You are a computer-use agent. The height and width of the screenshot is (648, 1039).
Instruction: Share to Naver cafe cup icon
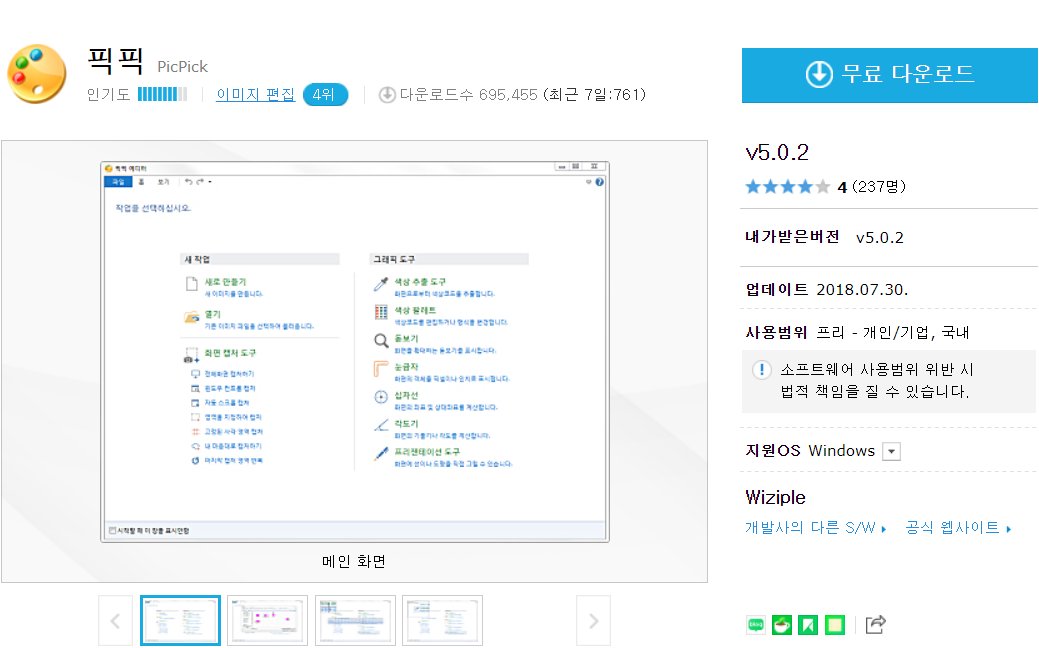[782, 625]
